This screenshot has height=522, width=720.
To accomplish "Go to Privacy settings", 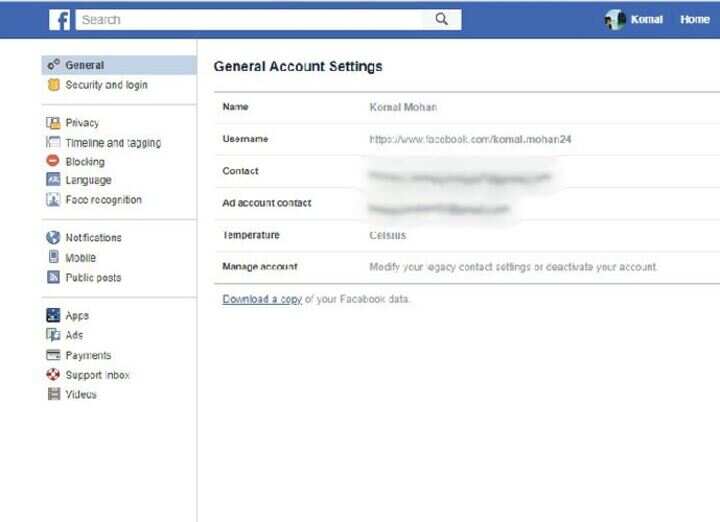I will coord(82,123).
